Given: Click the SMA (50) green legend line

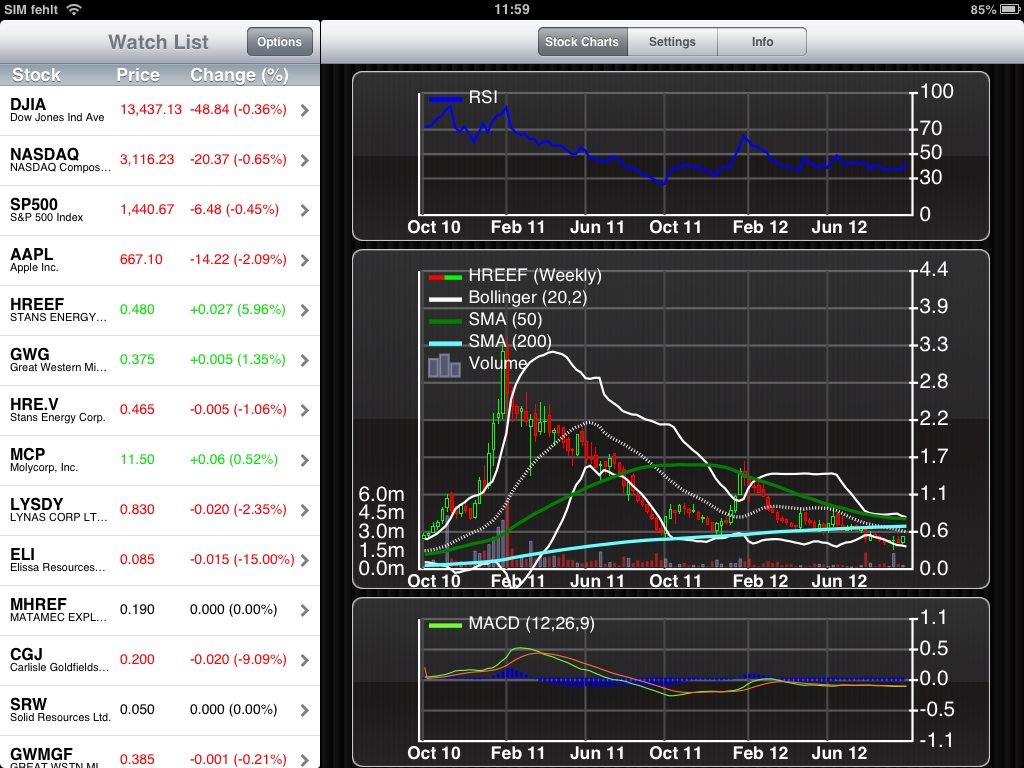Looking at the screenshot, I should 445,320.
